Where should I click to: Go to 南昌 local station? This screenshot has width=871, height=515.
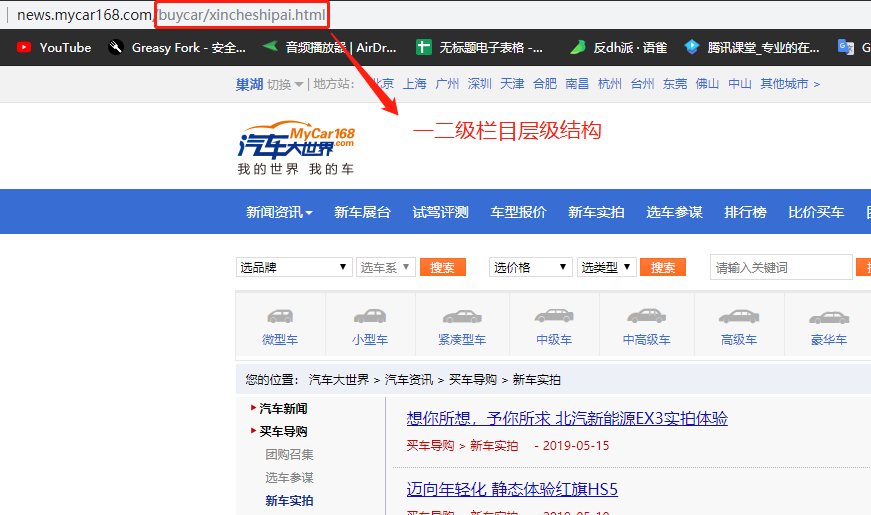[x=577, y=84]
